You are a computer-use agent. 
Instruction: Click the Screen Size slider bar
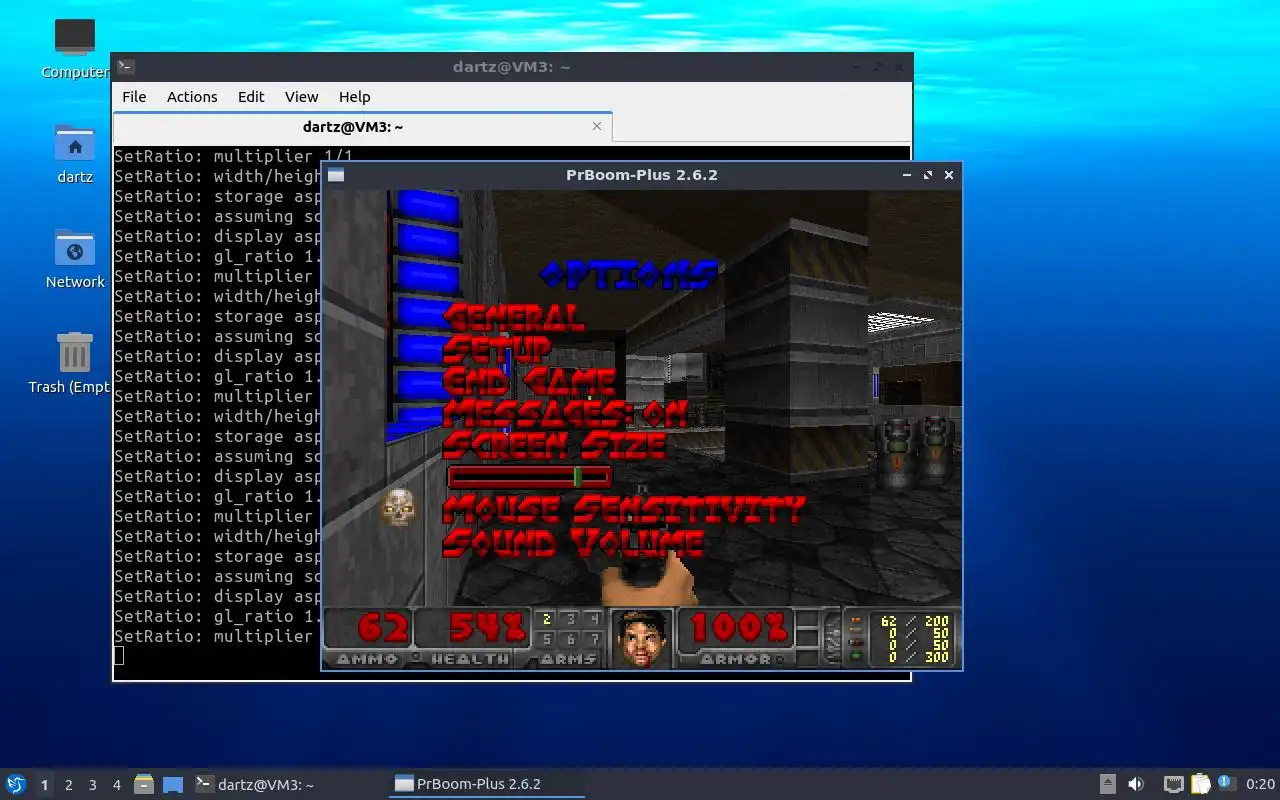click(530, 476)
